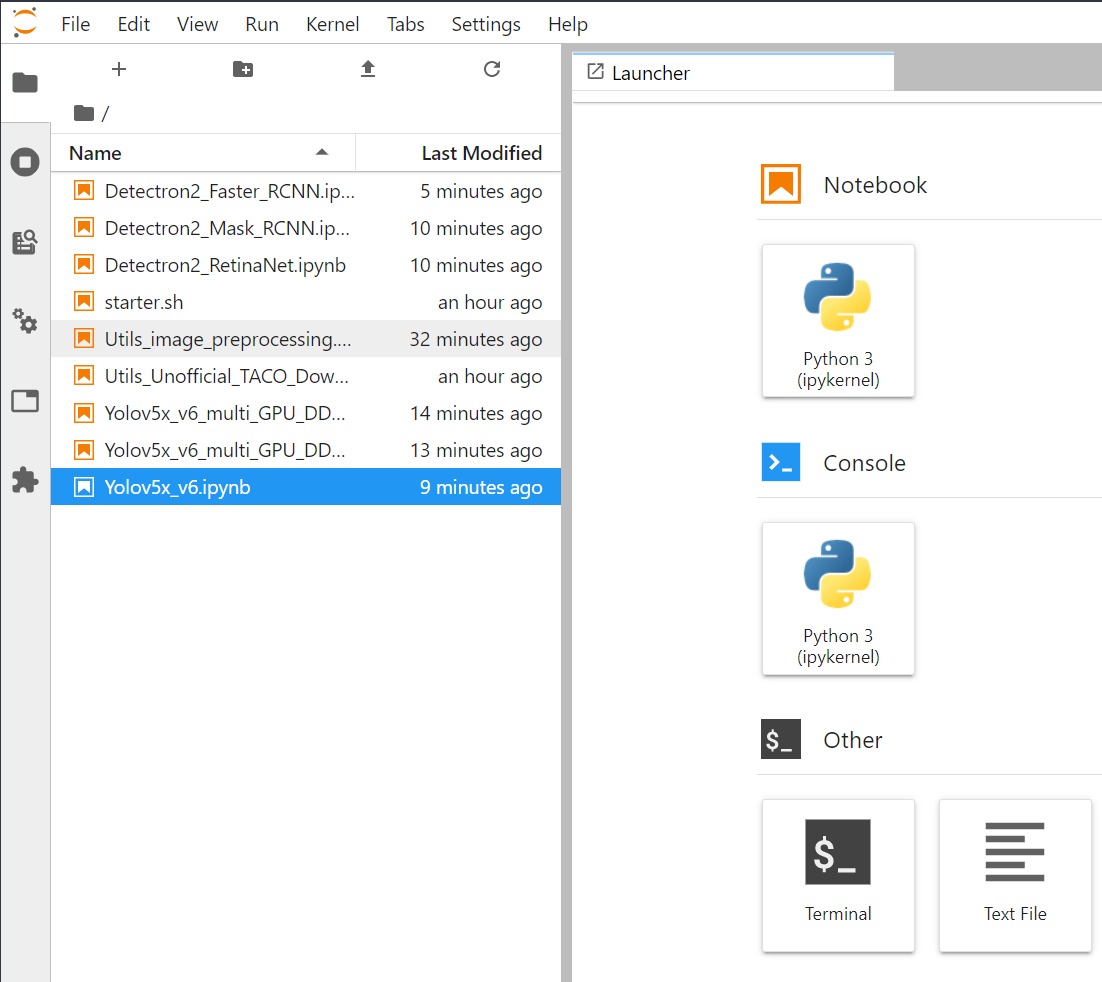The height and width of the screenshot is (982, 1102).
Task: Click the New Launcher plus button
Action: point(119,69)
